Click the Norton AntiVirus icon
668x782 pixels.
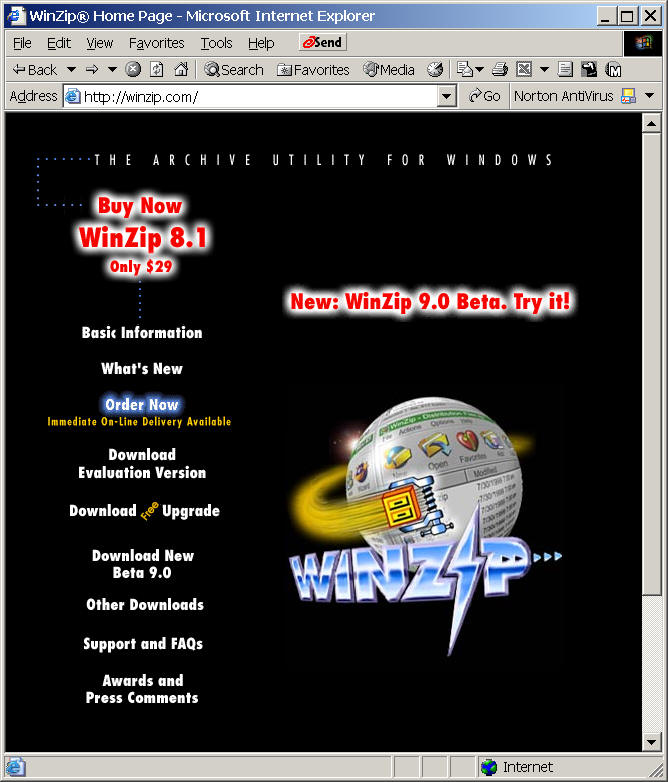coord(628,96)
